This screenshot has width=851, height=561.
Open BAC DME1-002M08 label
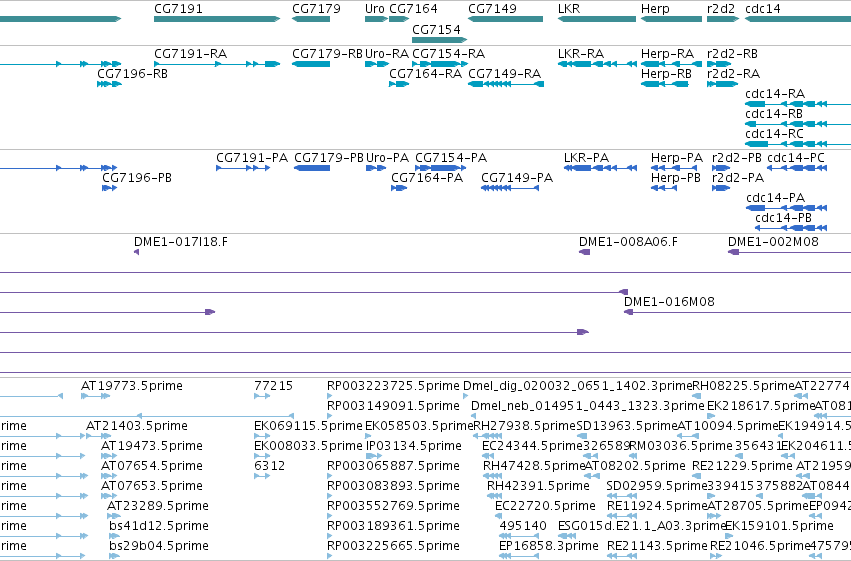(773, 242)
